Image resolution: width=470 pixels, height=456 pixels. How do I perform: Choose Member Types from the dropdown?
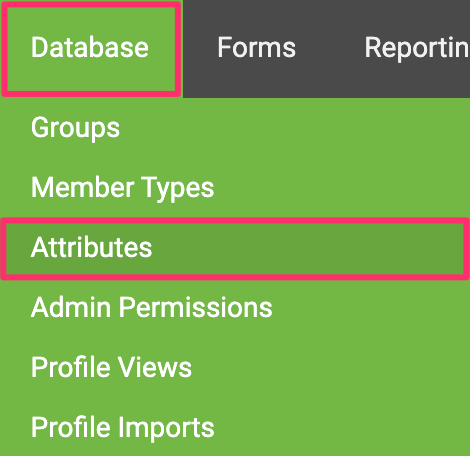click(122, 188)
